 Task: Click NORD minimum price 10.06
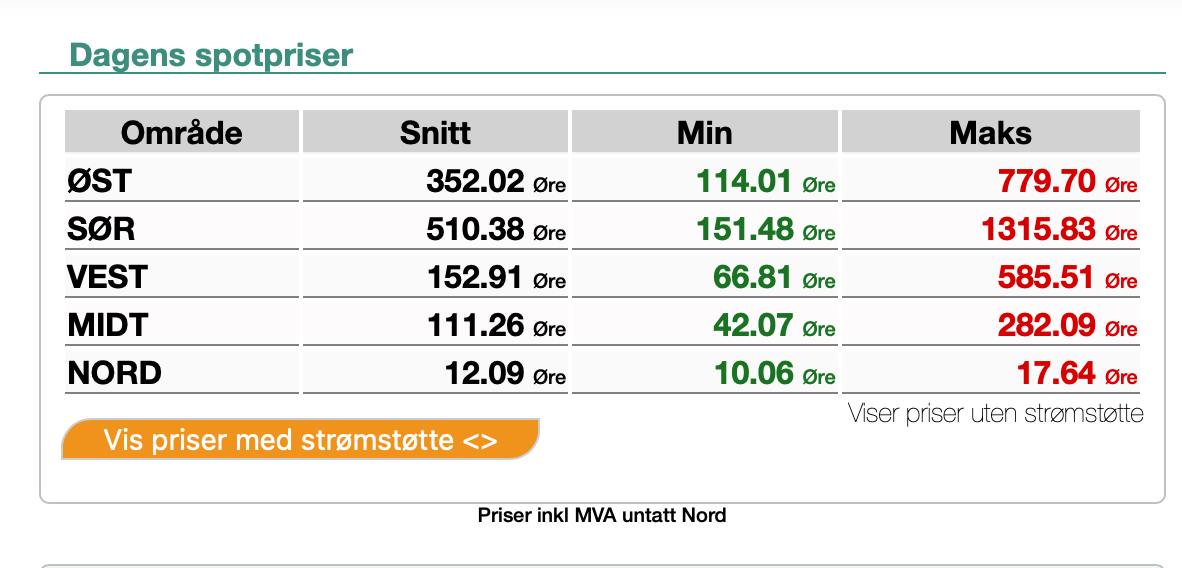pos(752,373)
